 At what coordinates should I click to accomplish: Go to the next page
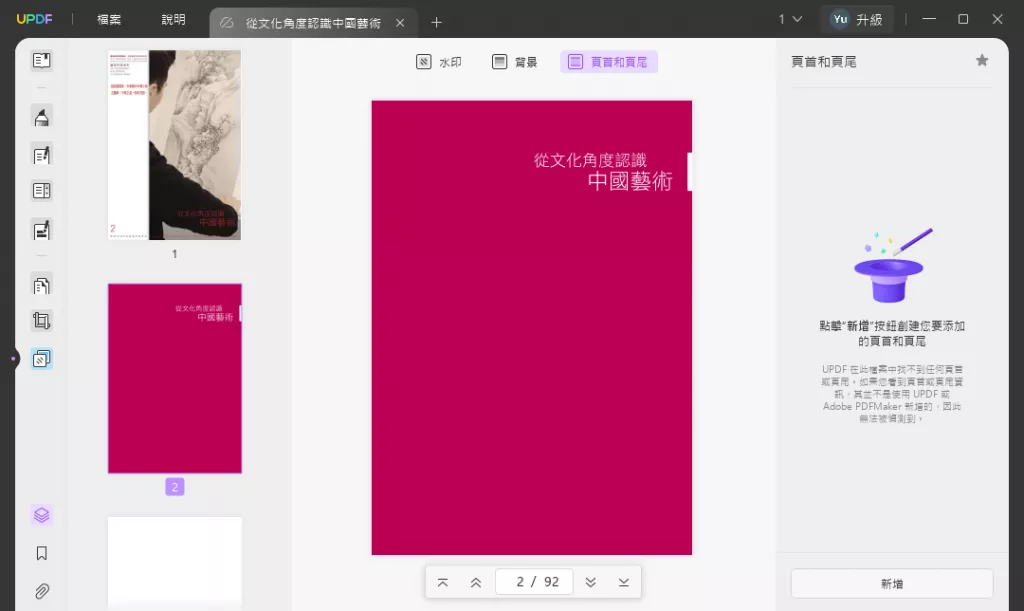tap(590, 582)
